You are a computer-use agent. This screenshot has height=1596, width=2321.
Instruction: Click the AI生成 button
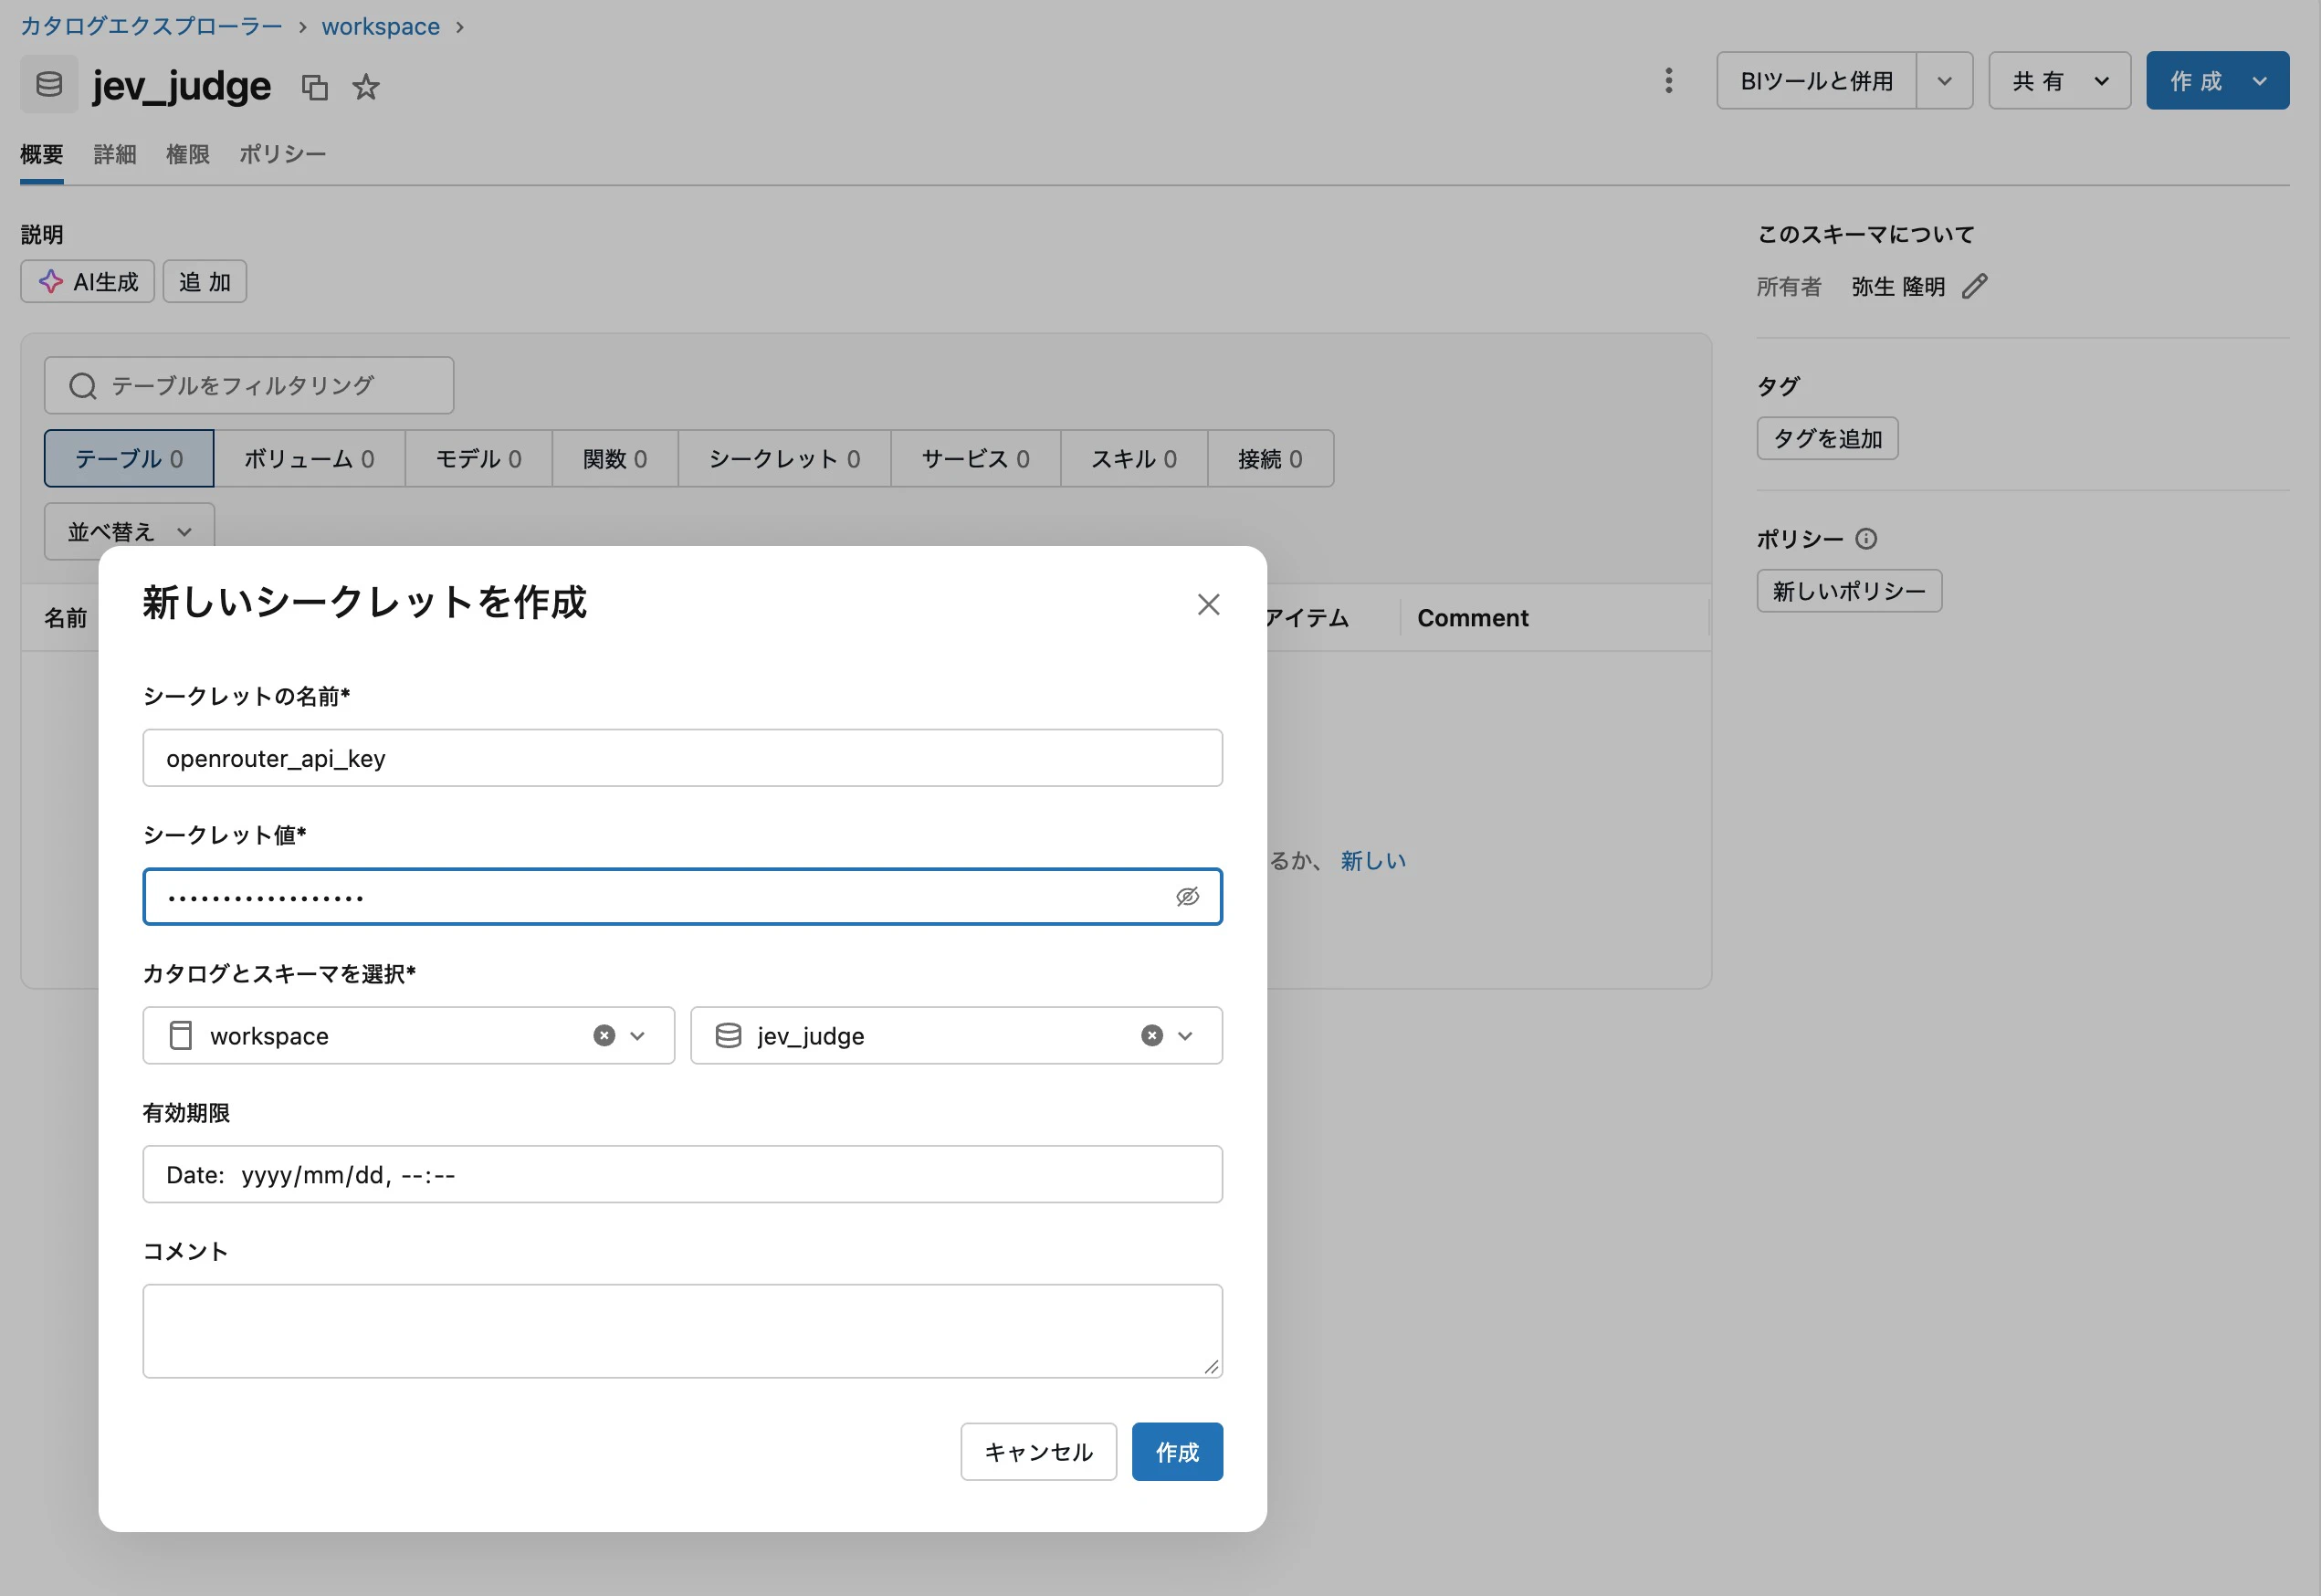(88, 282)
